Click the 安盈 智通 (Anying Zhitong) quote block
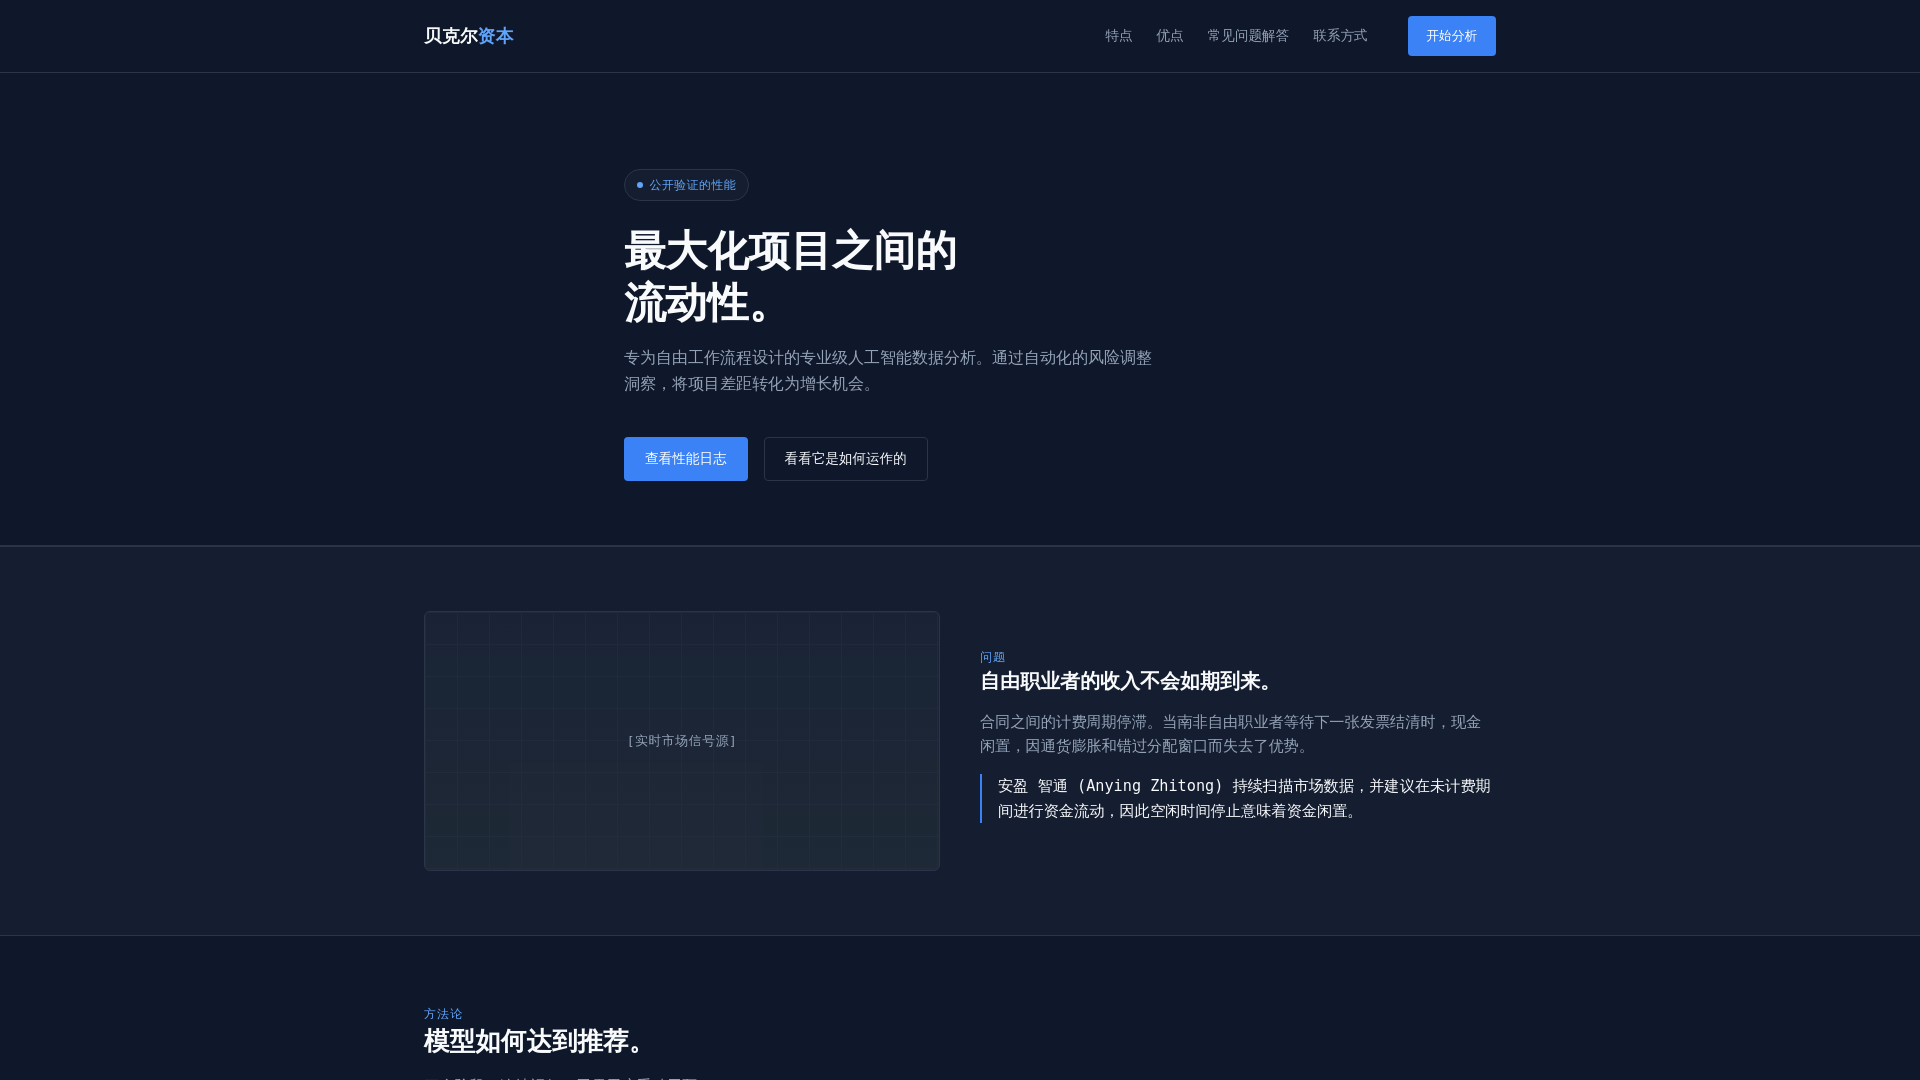 pyautogui.click(x=1238, y=799)
